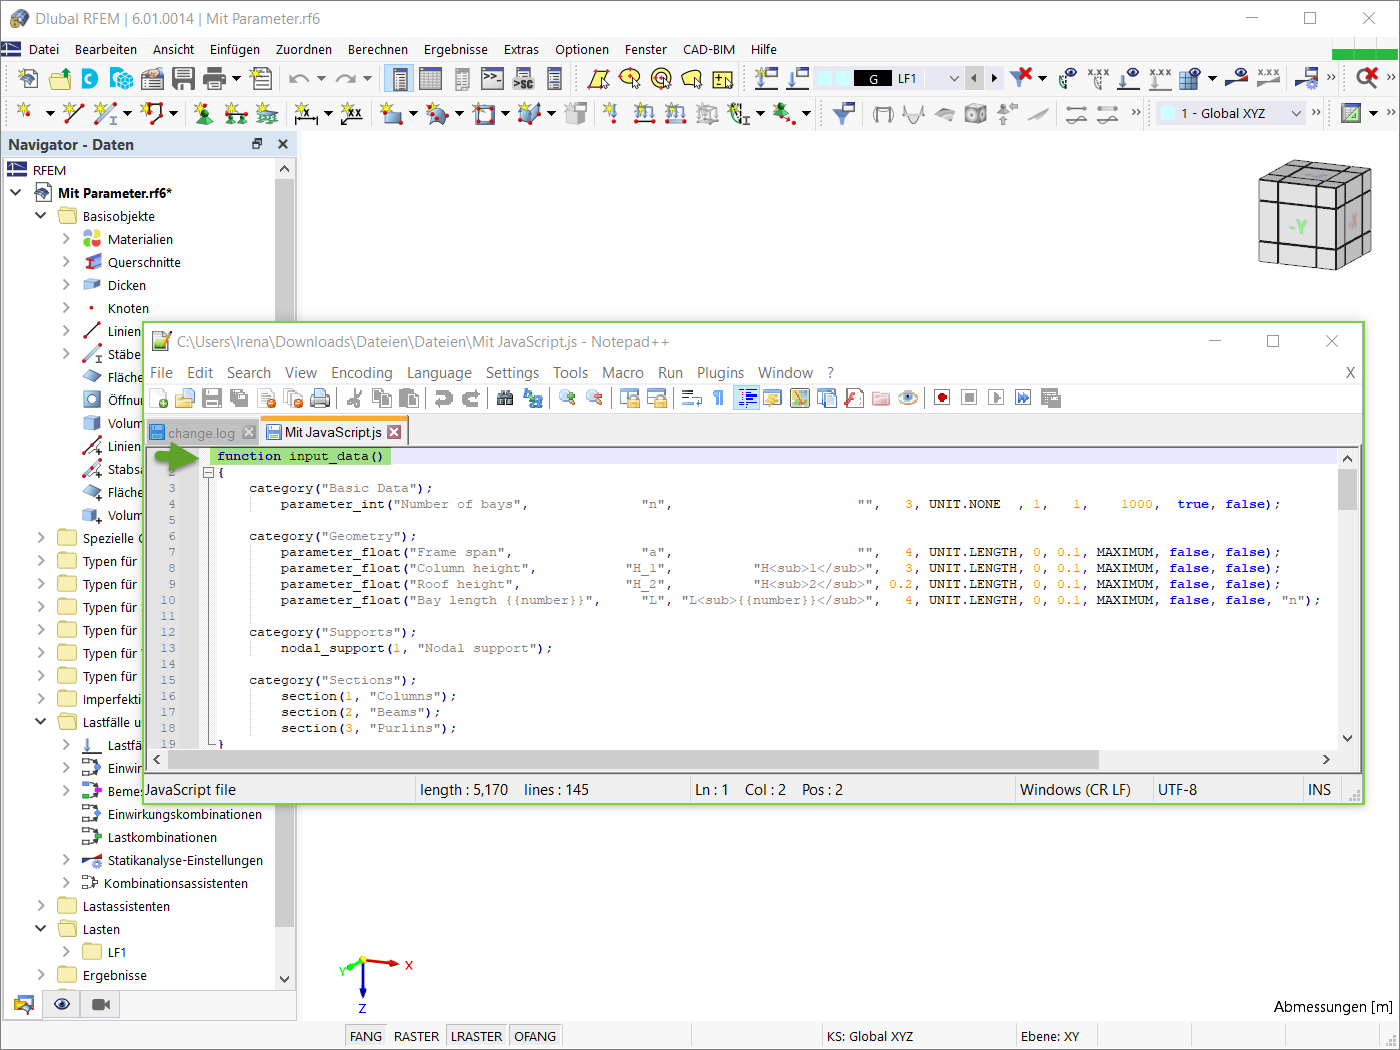
Task: Toggle LRASTER in the status bar
Action: [x=477, y=1036]
